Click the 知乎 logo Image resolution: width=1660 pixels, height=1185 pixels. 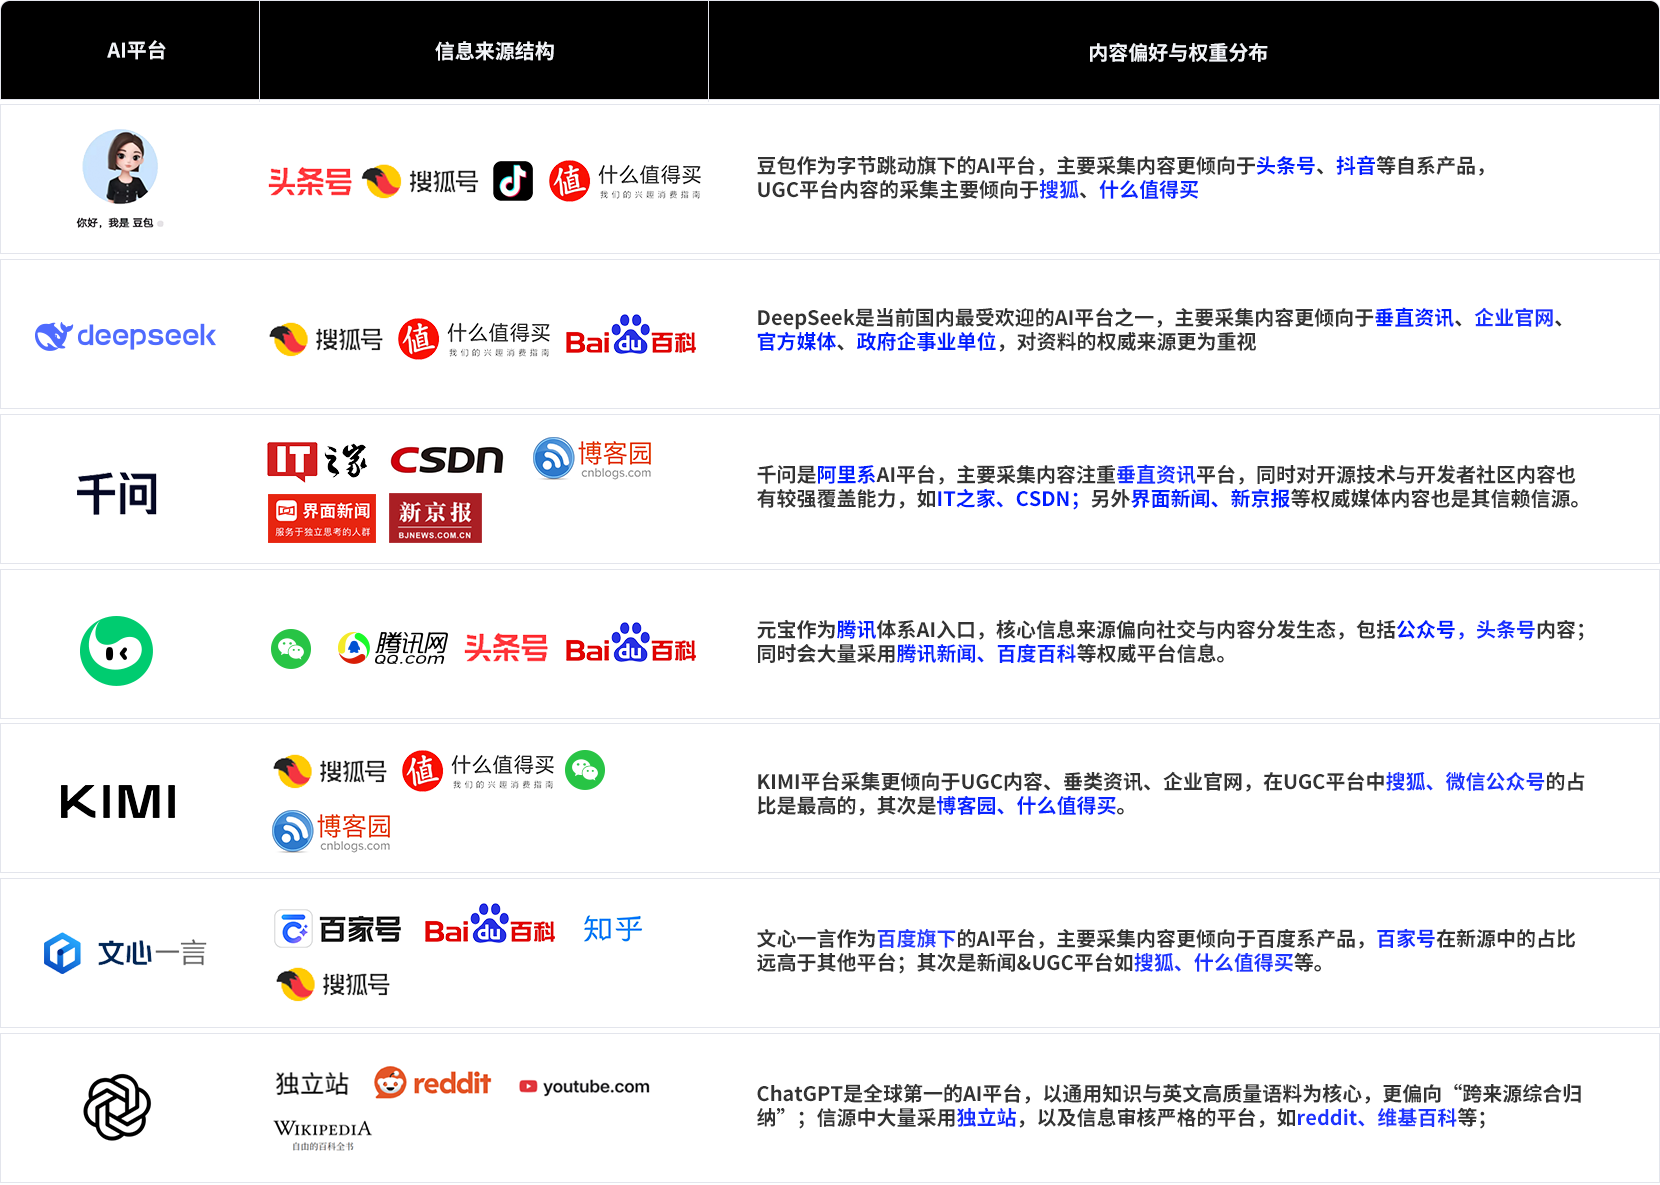click(613, 929)
